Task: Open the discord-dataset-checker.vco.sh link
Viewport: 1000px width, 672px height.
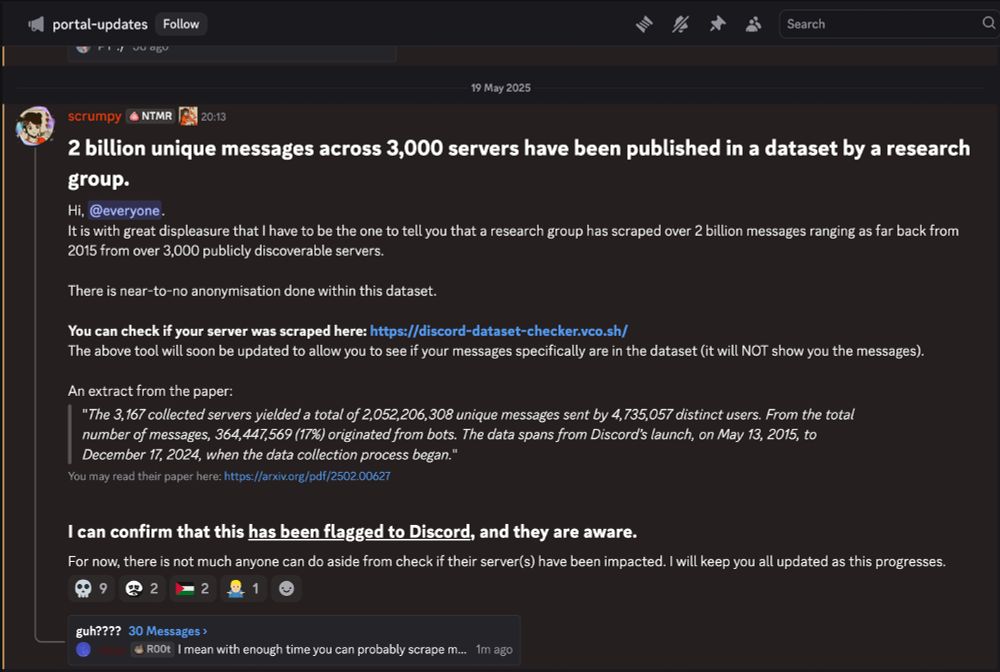Action: (x=499, y=331)
